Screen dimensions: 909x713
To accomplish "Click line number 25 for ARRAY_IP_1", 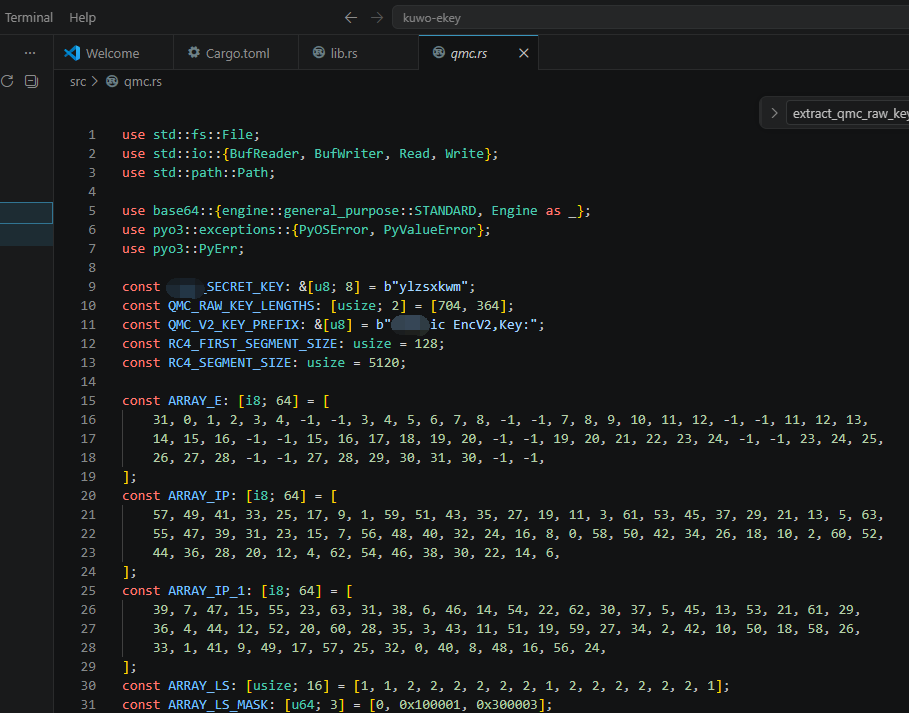I will coord(88,591).
